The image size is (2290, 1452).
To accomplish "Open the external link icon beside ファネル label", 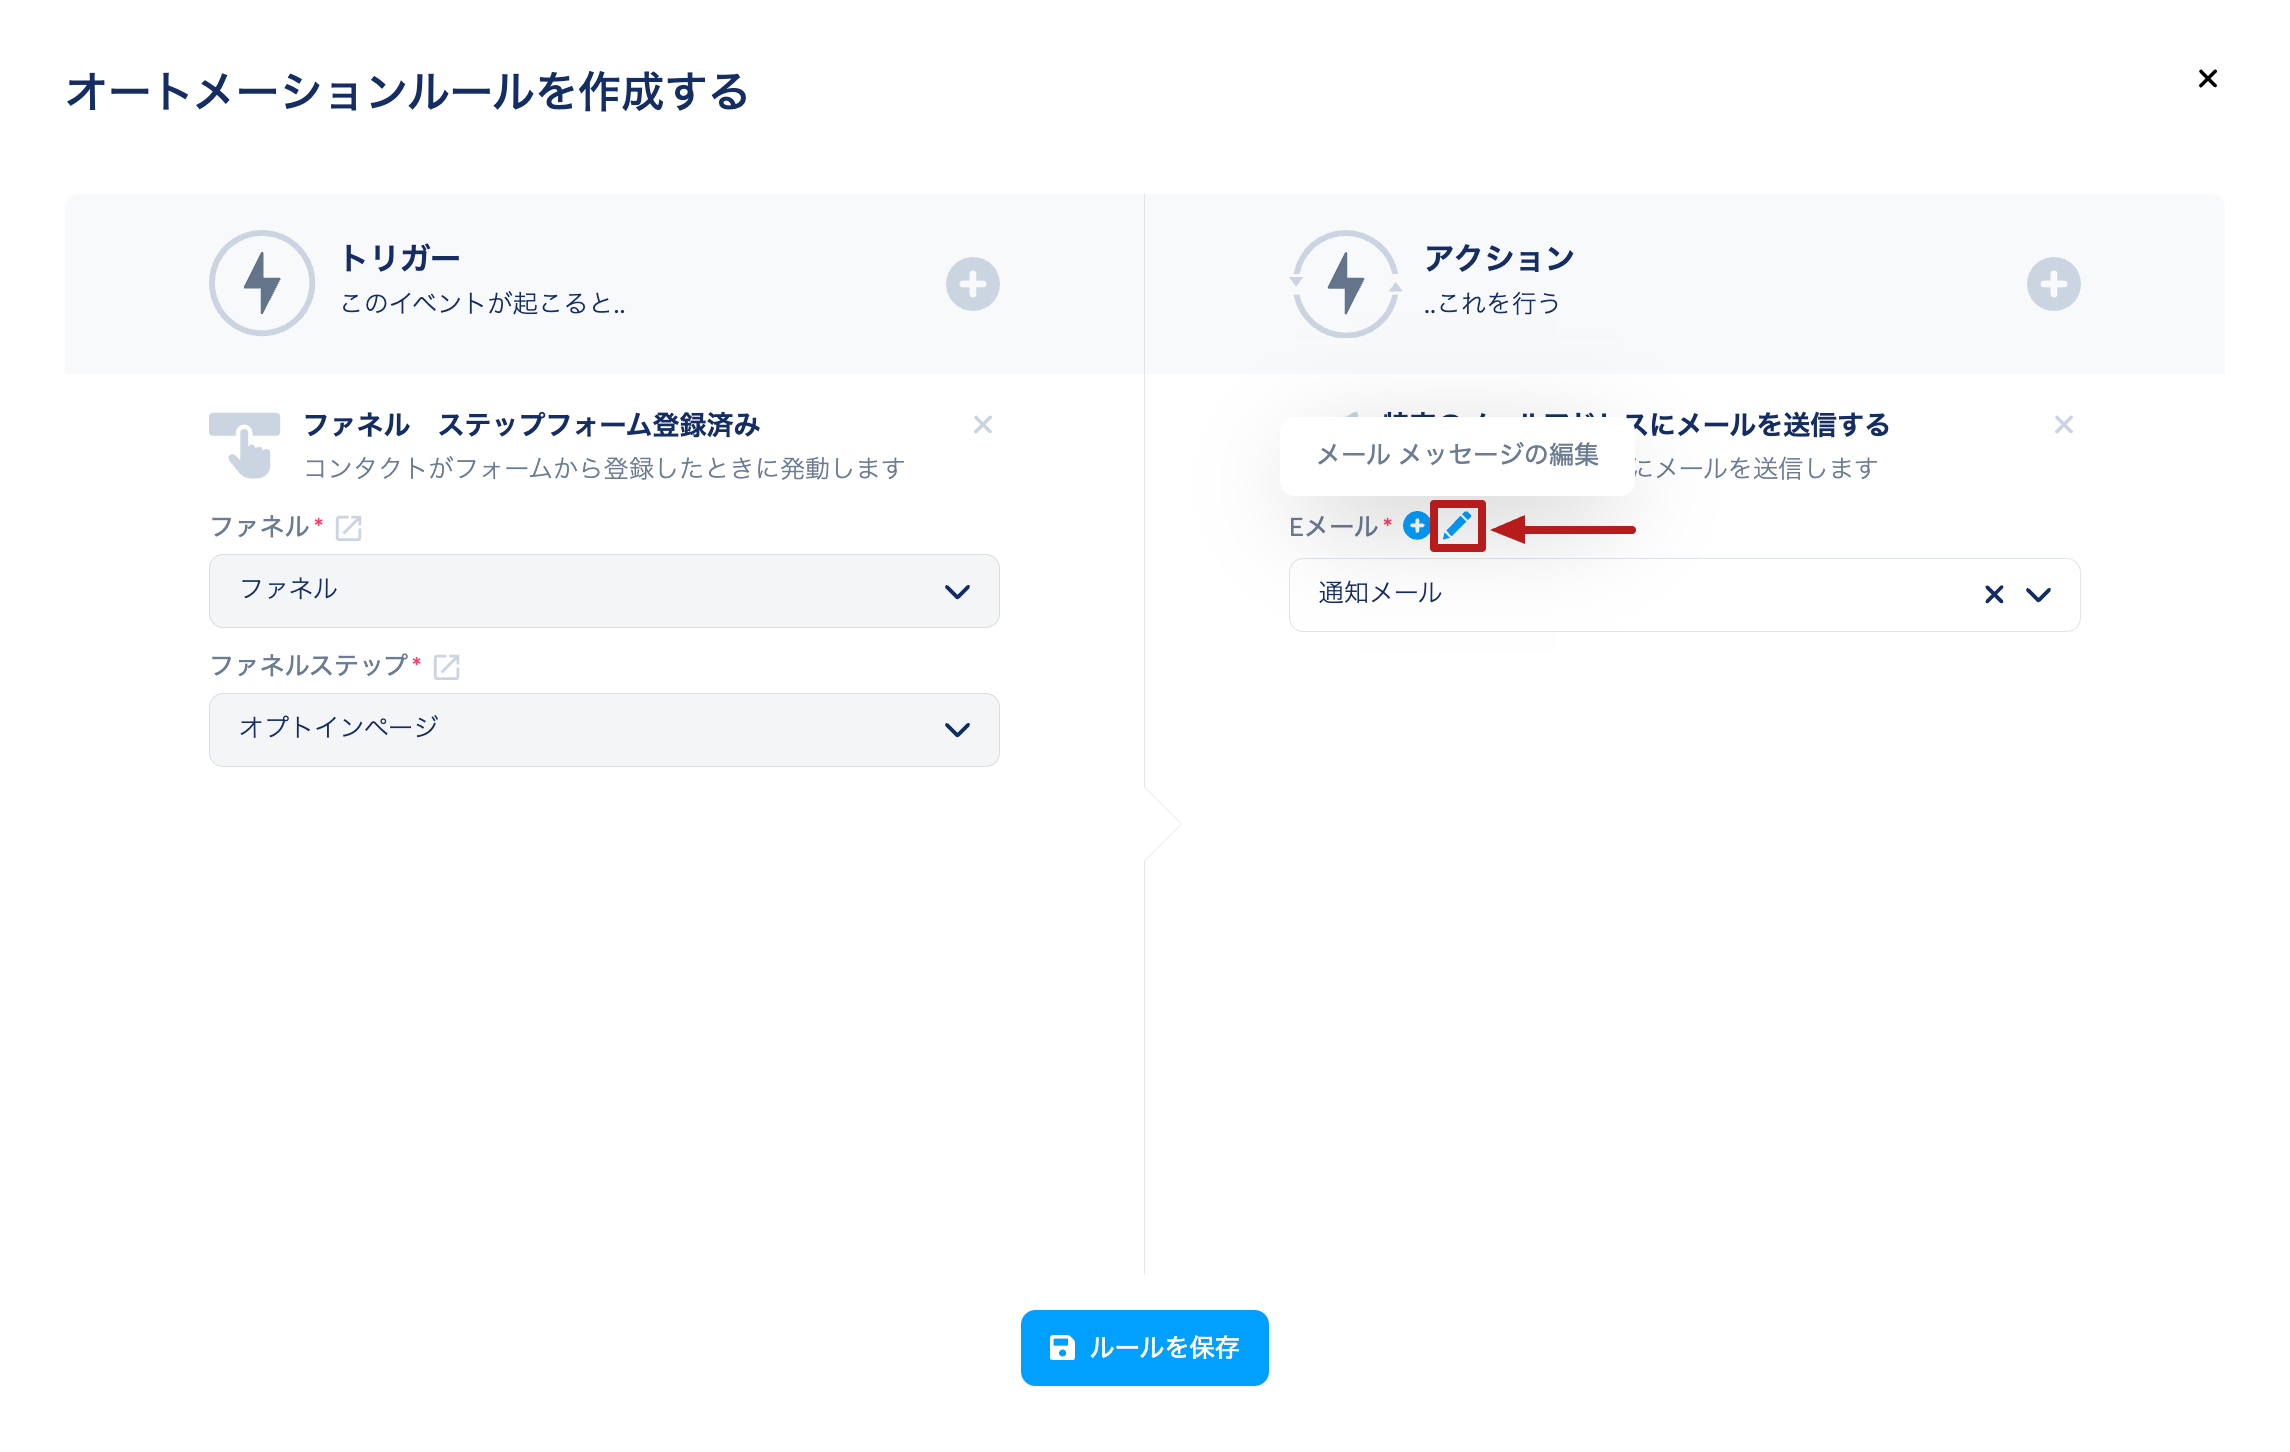I will [348, 528].
